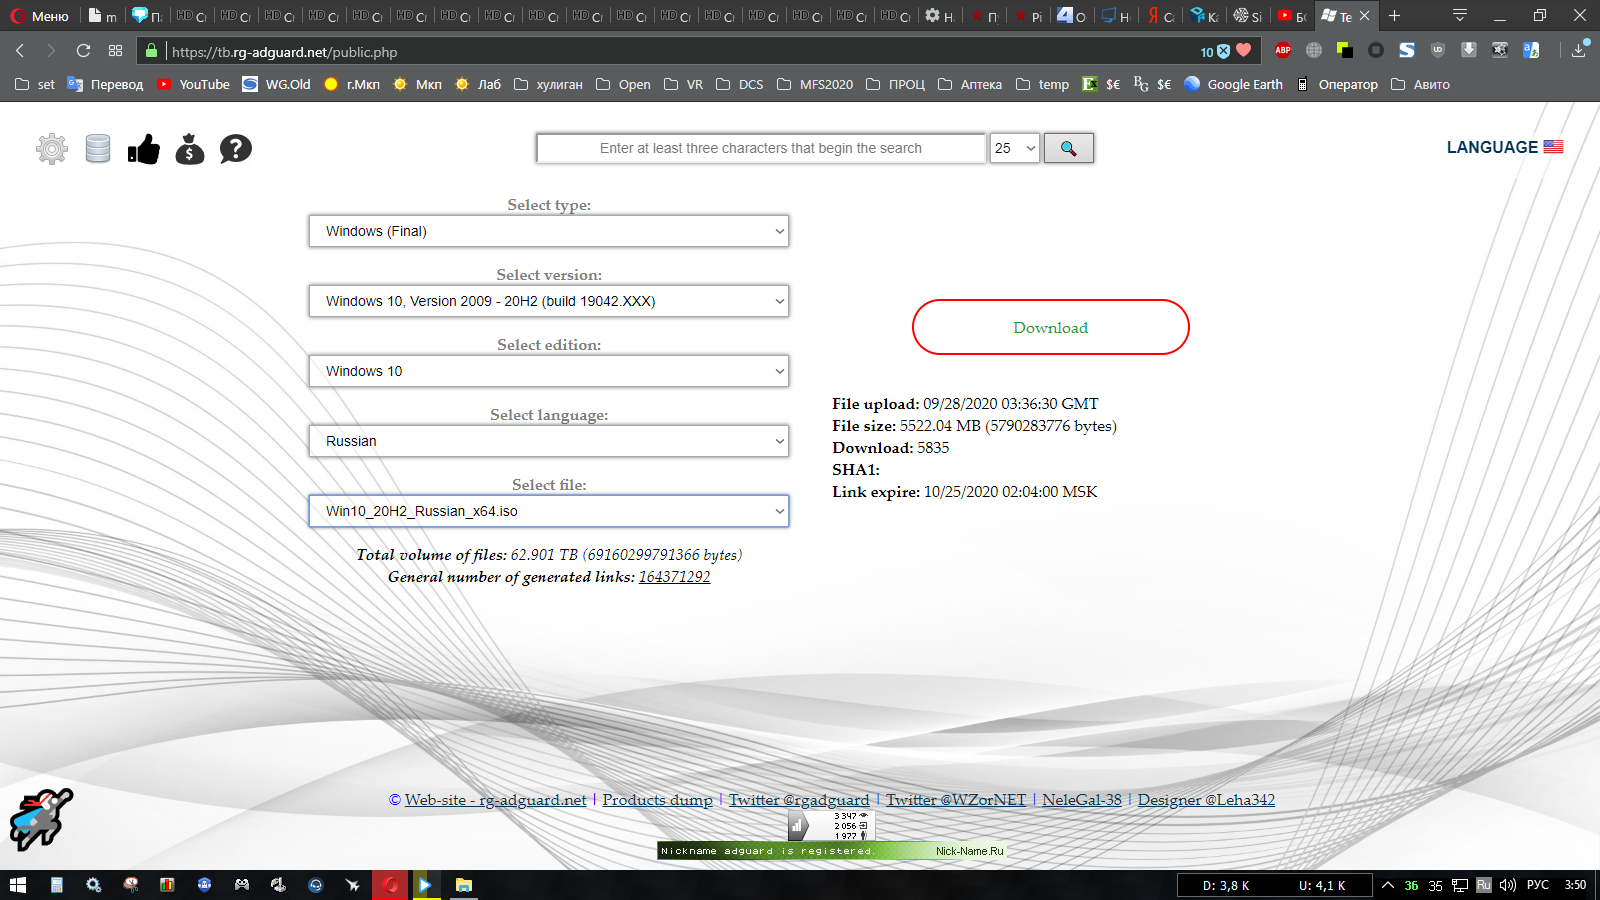Open the Designer @Leha342 link
This screenshot has width=1600, height=900.
pos(1206,800)
